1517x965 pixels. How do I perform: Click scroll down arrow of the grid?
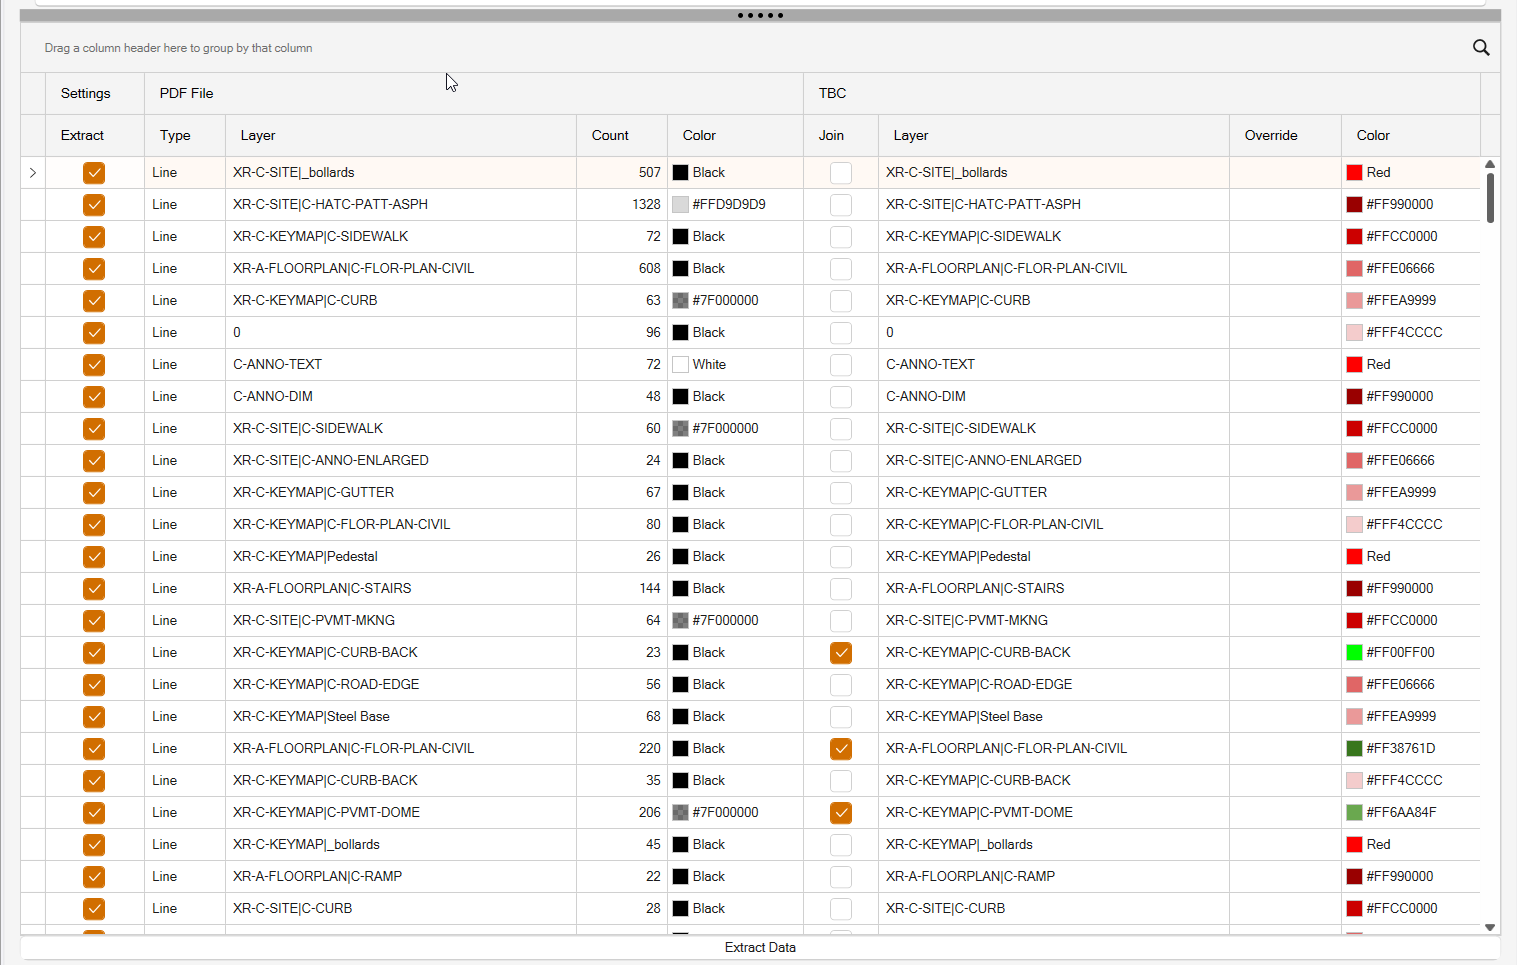1490,927
